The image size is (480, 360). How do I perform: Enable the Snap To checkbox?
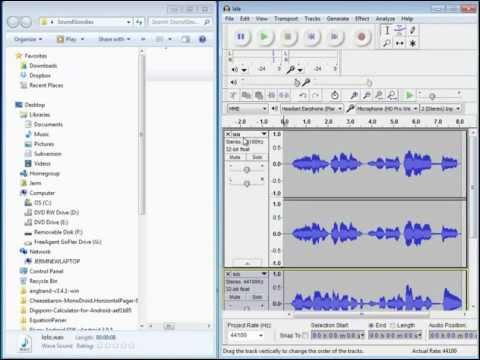pos(305,335)
